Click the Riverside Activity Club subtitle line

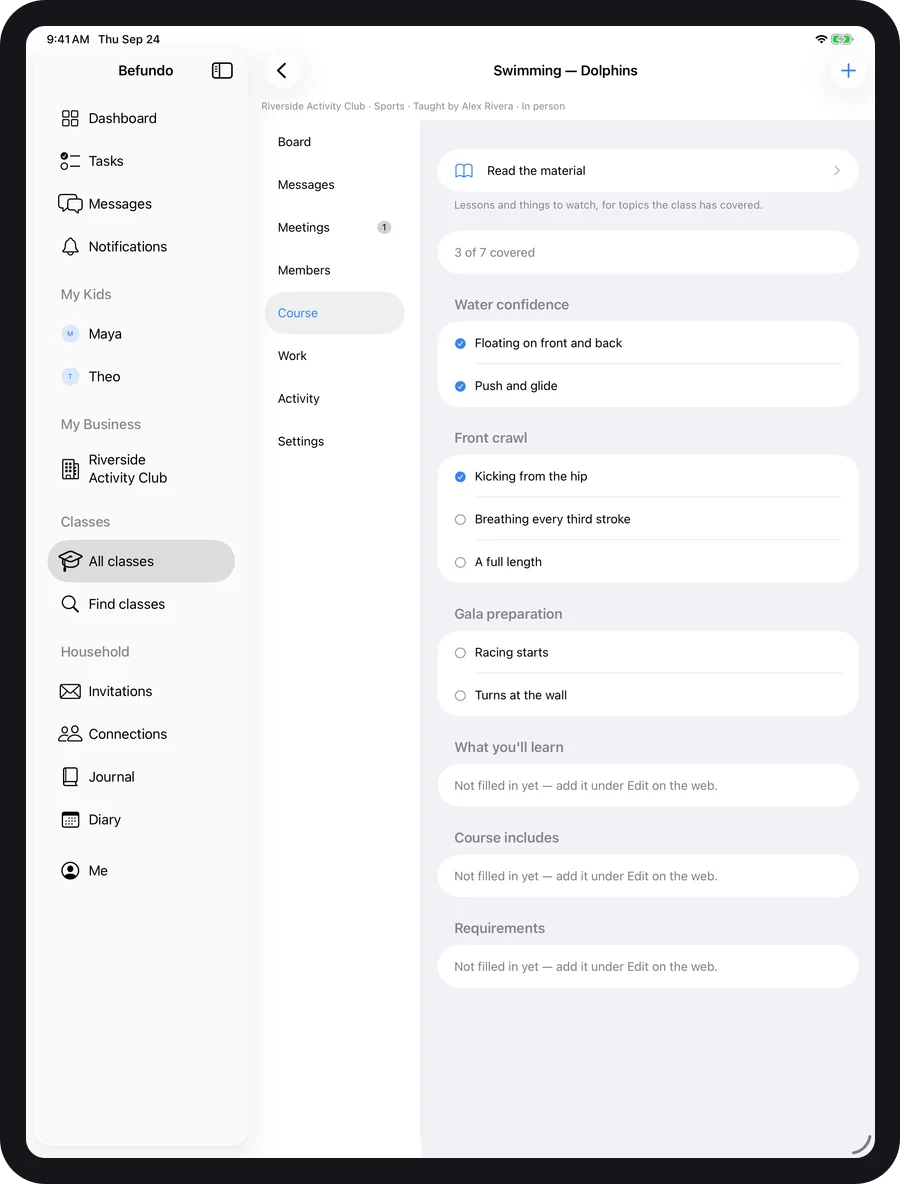tap(413, 106)
